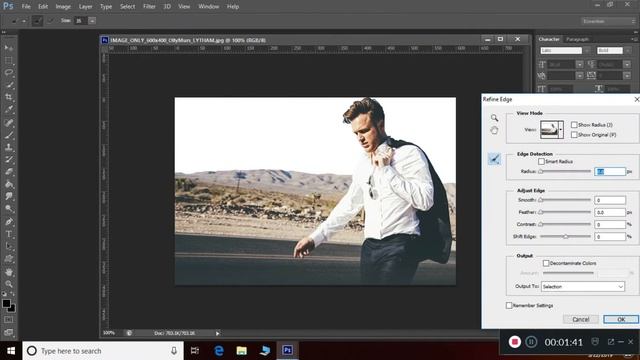This screenshot has width=640, height=360.
Task: Click the Radius slider handle
Action: (541, 171)
